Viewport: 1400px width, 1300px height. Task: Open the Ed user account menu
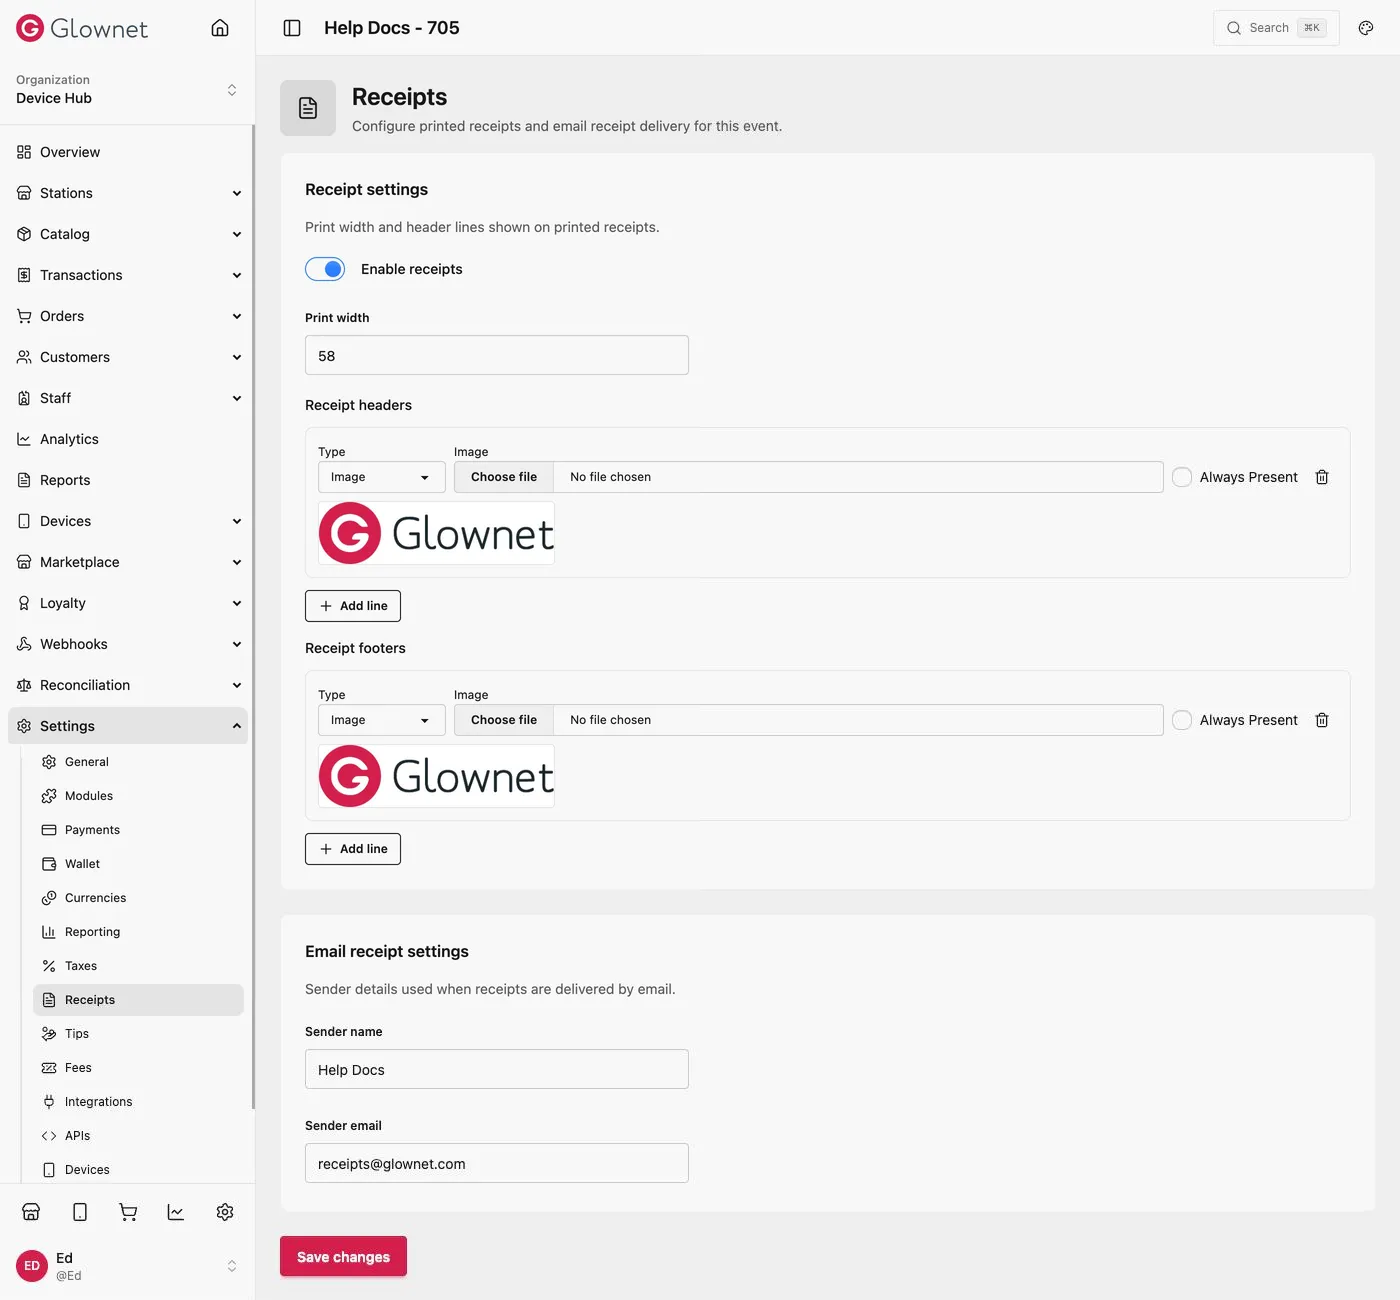tap(127, 1266)
